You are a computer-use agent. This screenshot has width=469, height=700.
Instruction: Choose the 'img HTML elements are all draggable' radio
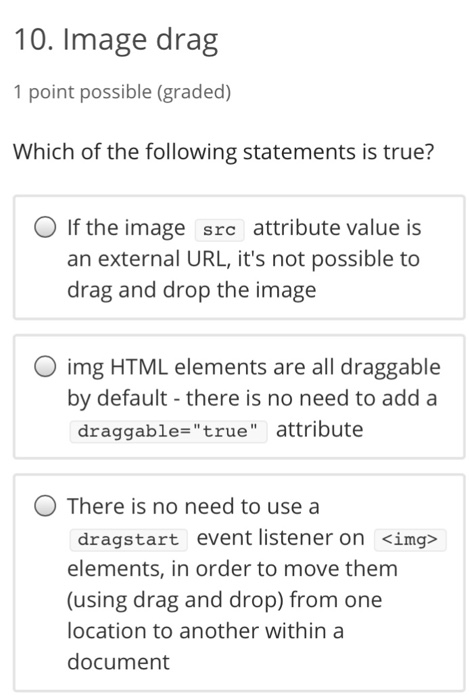(45, 367)
